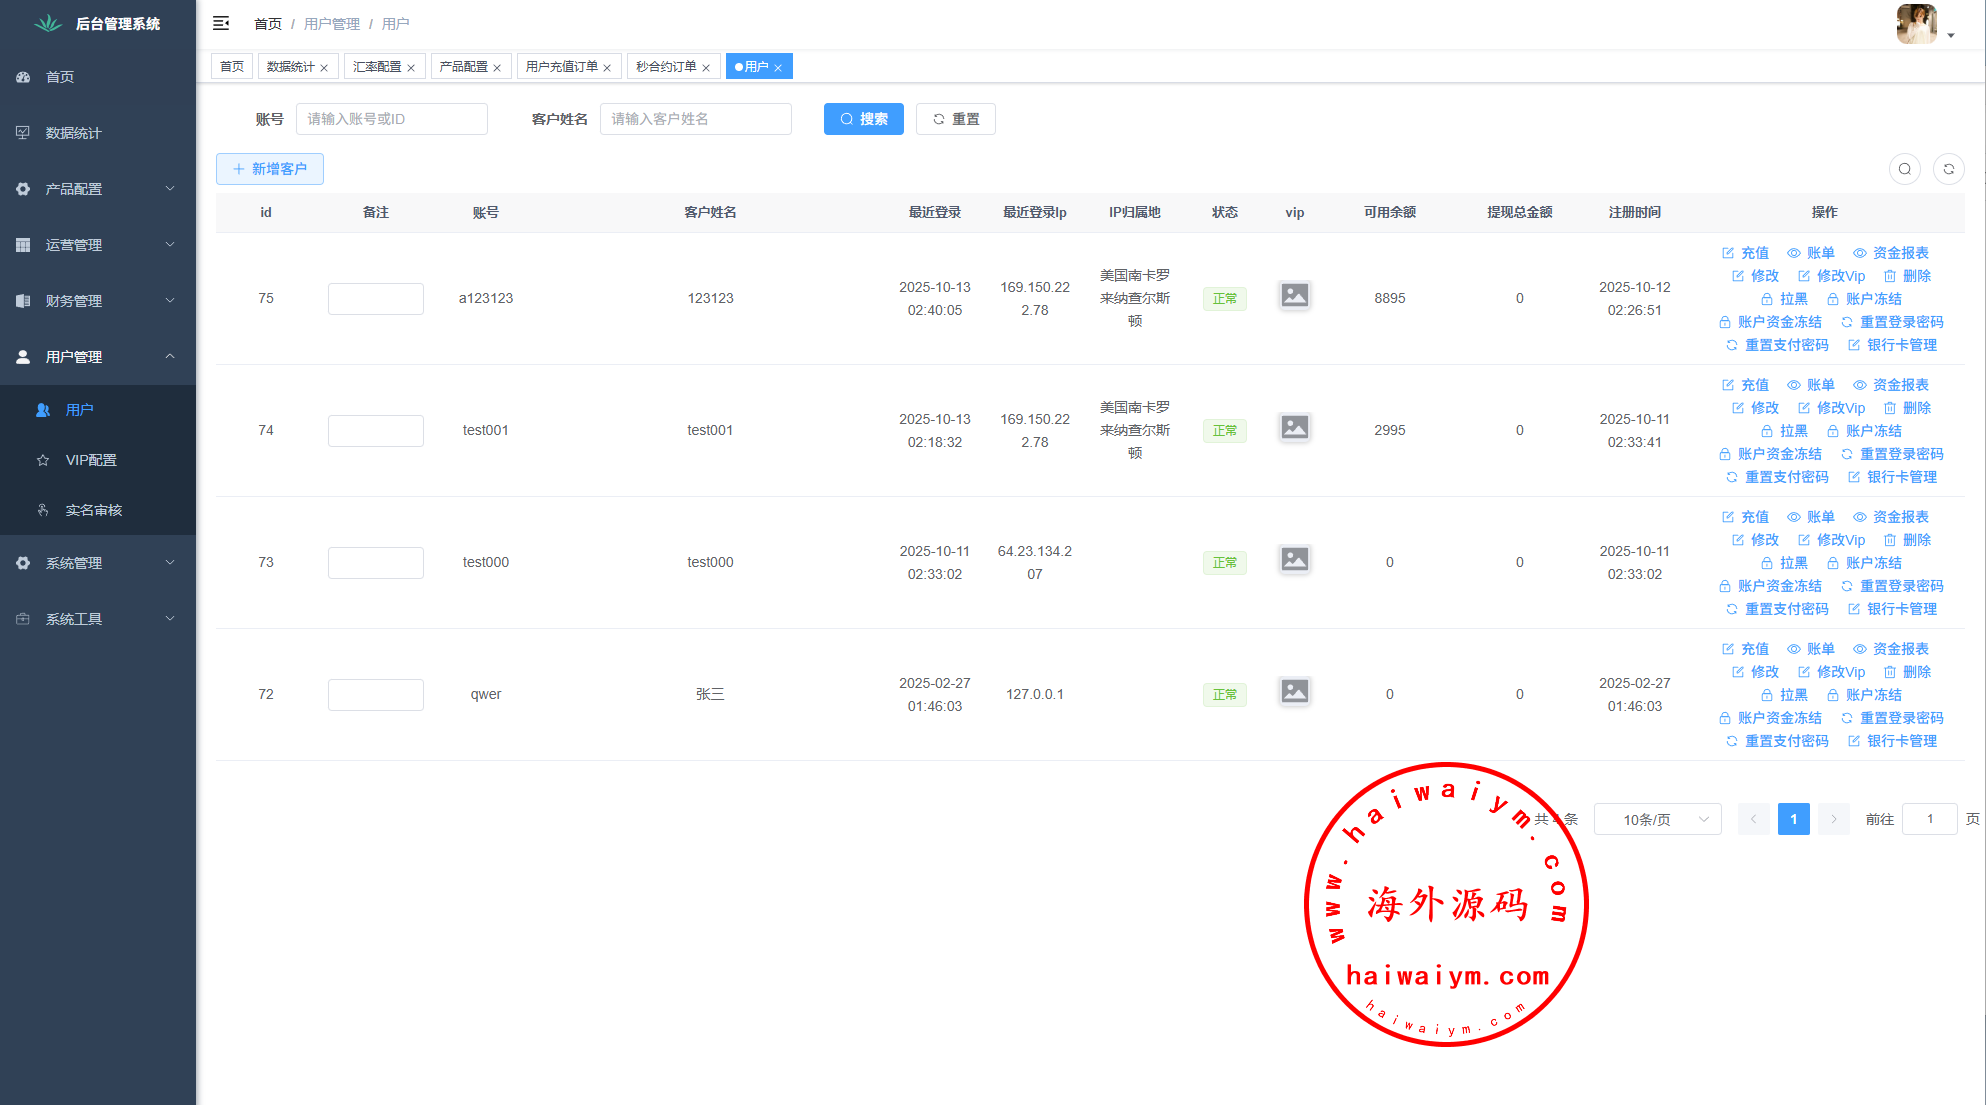Screen dimensions: 1986x1105
Task: Switch to the 用户充值订单 tab
Action: point(561,67)
